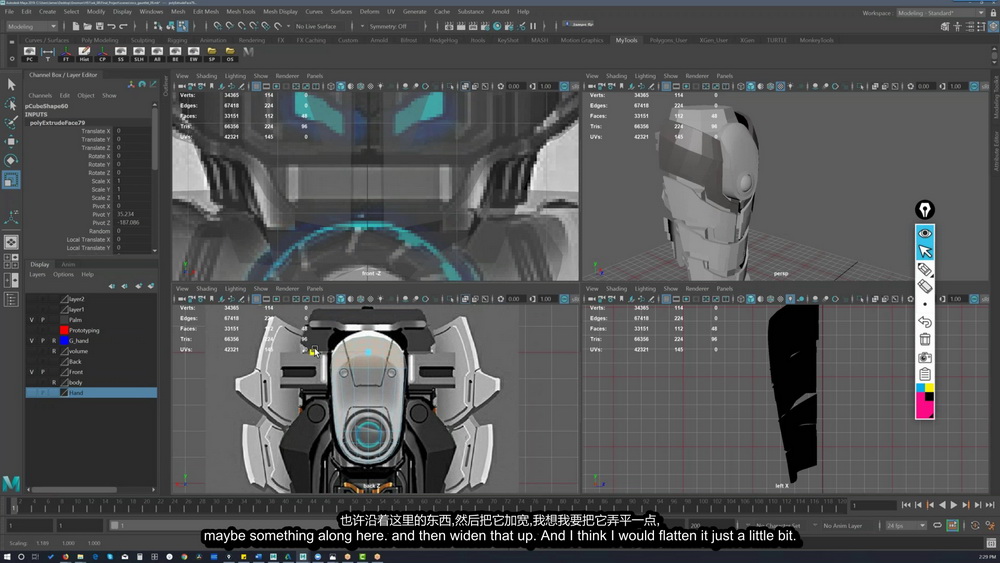This screenshot has height=563, width=1000.
Task: Open a scene with the folder icon
Action: coord(87,26)
